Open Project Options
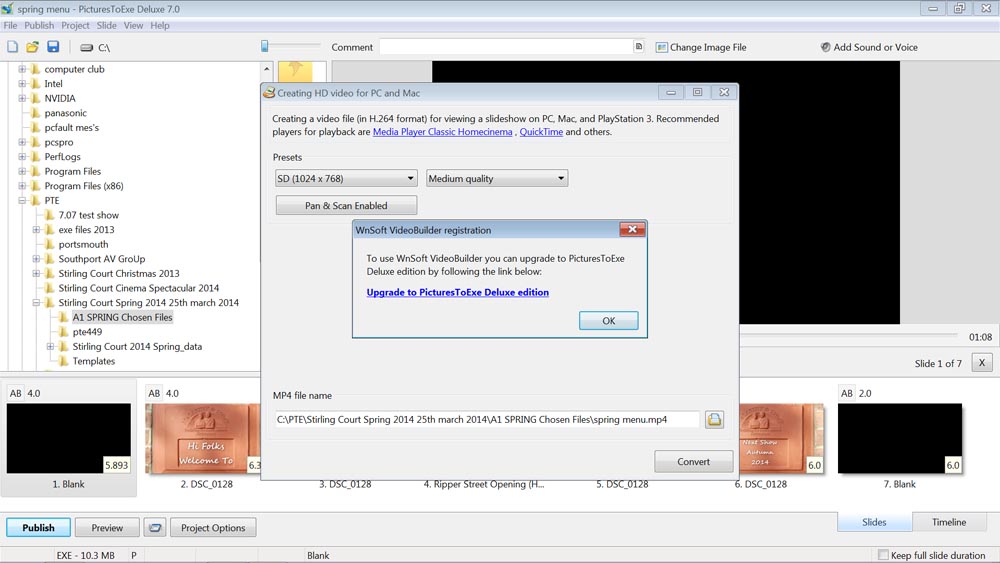Image resolution: width=1000 pixels, height=563 pixels. [x=213, y=527]
